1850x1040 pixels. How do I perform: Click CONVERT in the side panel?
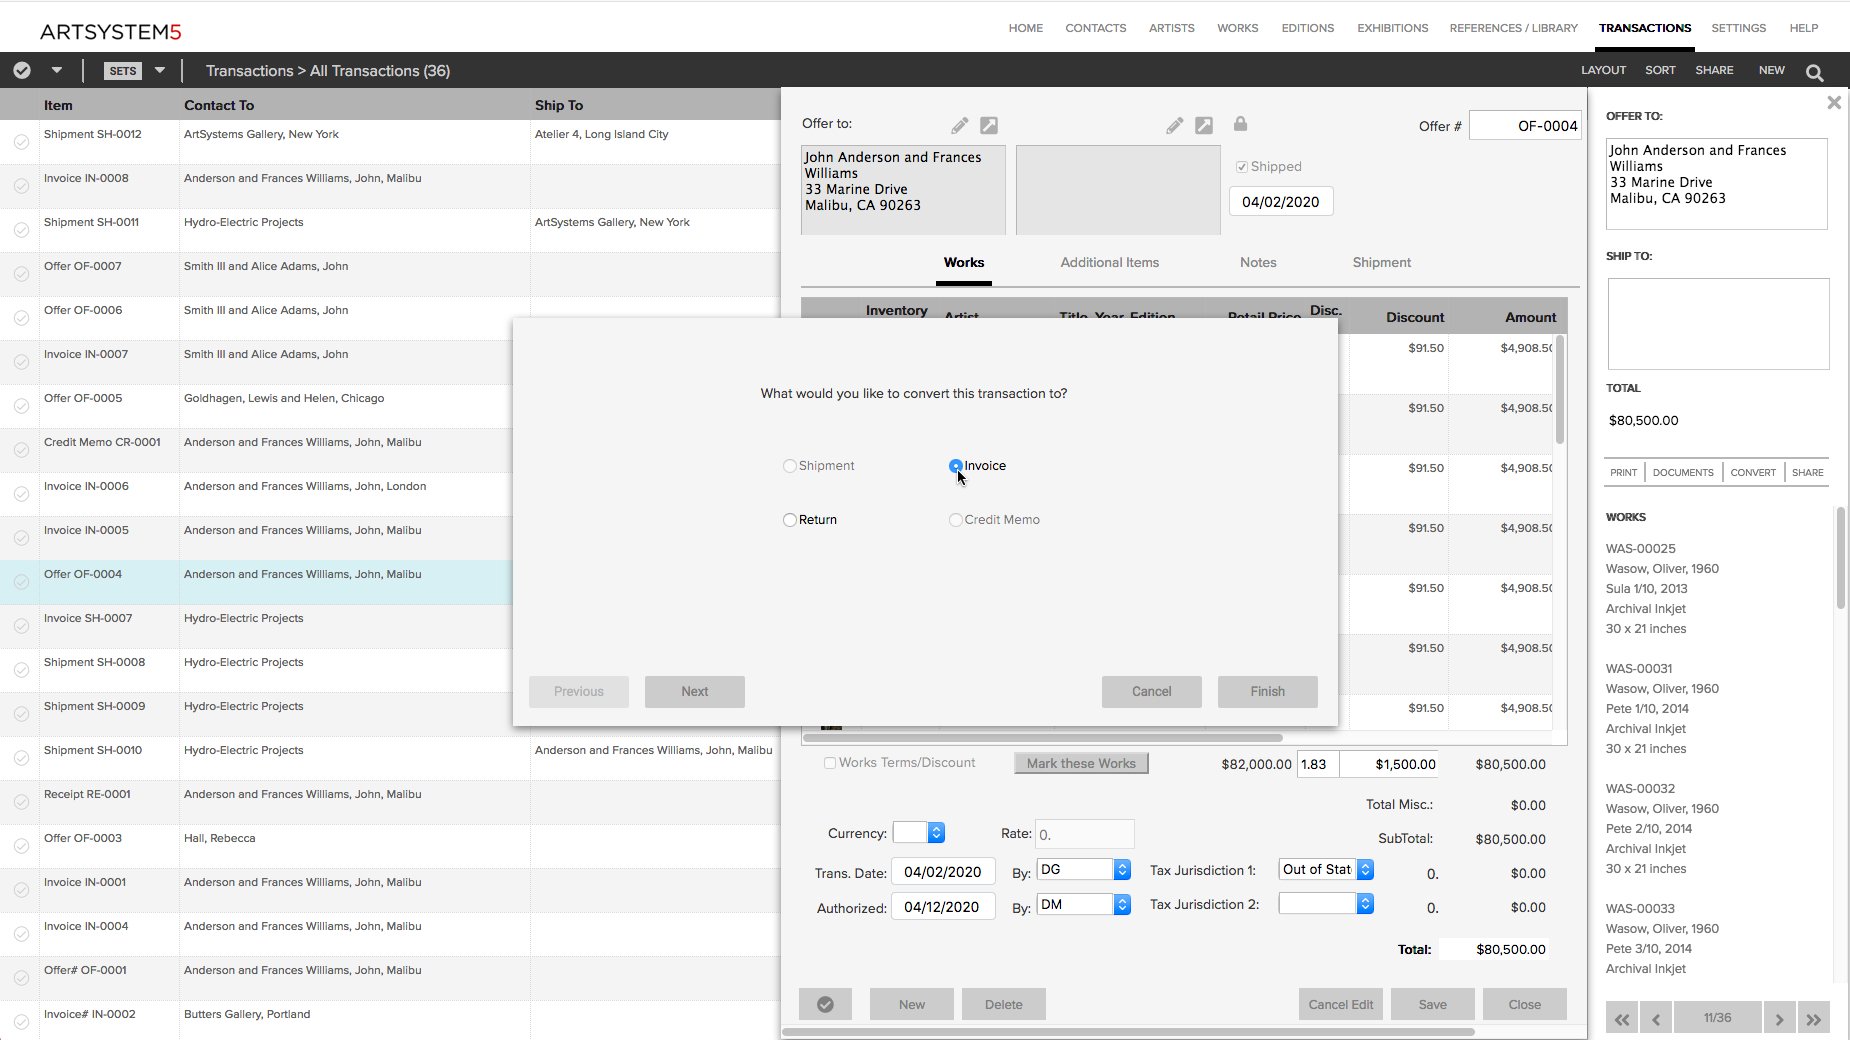click(1753, 472)
